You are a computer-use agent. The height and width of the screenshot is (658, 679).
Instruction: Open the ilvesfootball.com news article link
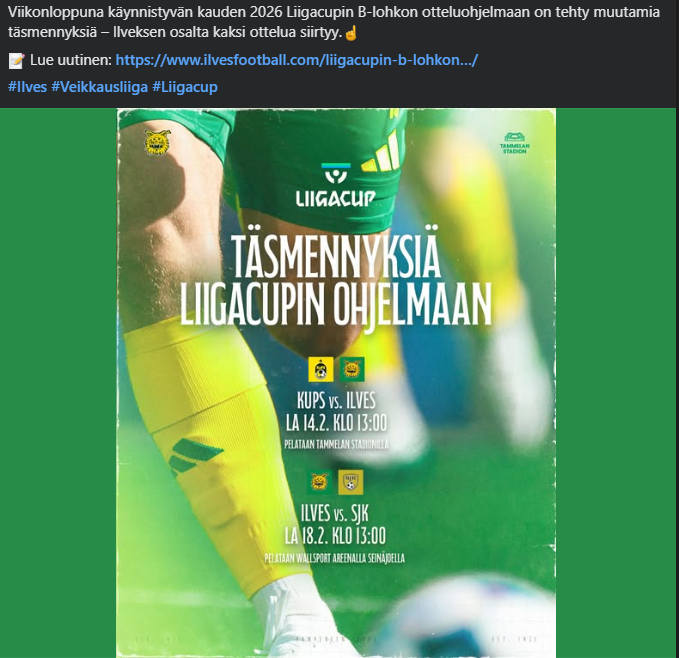297,60
